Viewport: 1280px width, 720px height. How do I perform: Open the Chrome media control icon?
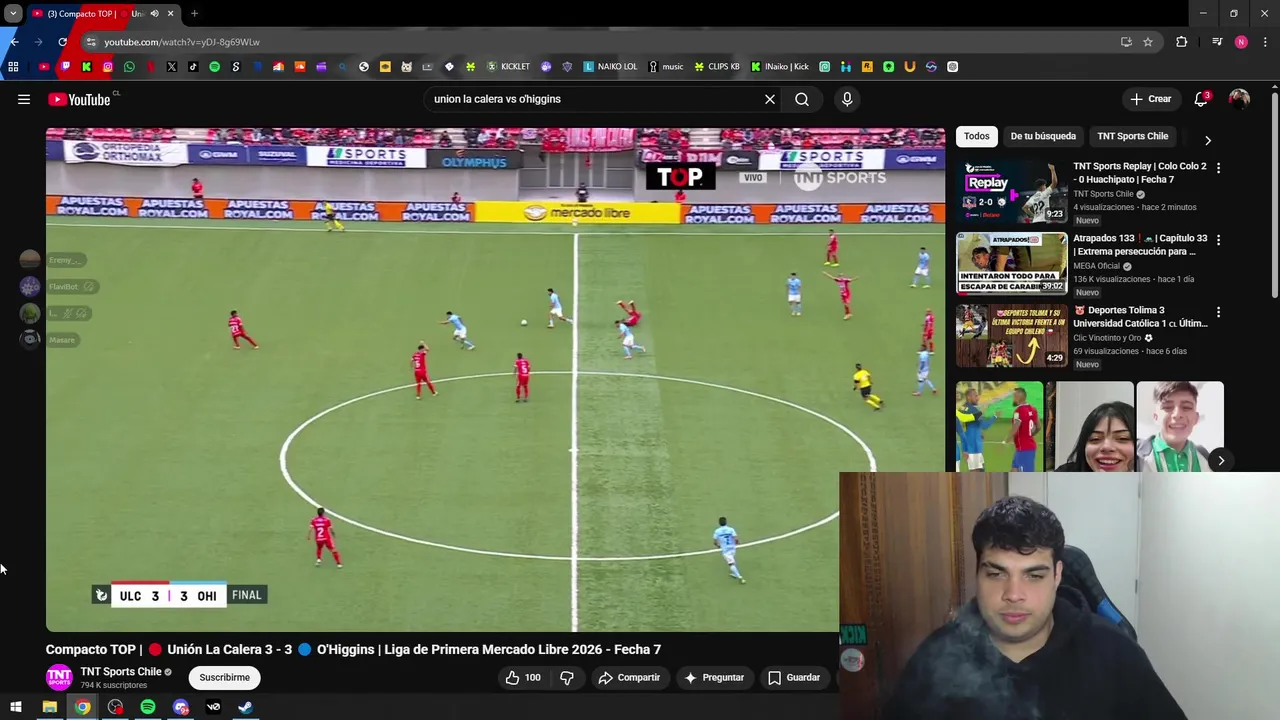1217,42
